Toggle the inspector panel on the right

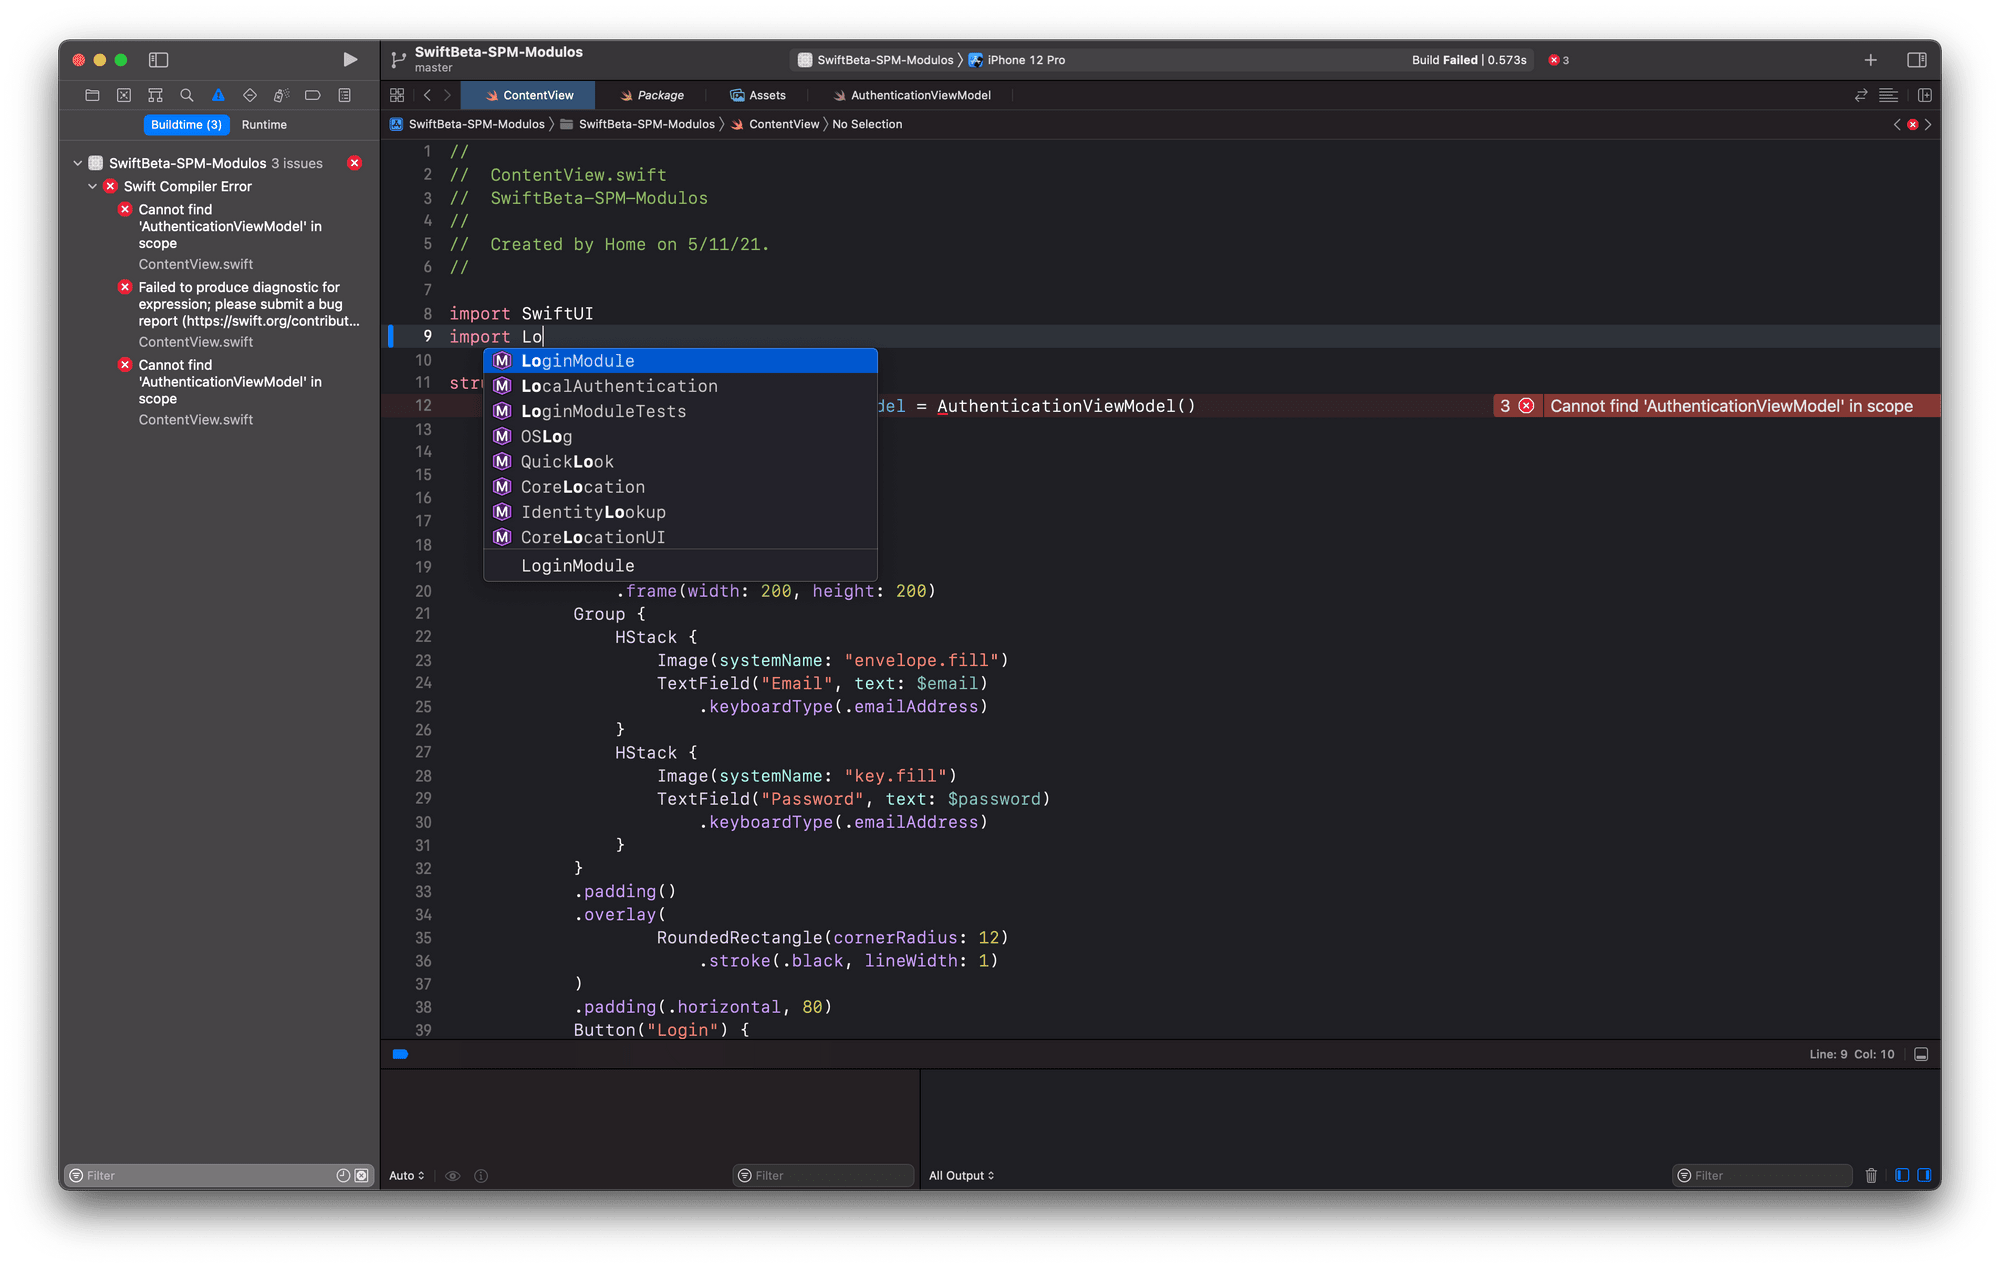point(1917,60)
